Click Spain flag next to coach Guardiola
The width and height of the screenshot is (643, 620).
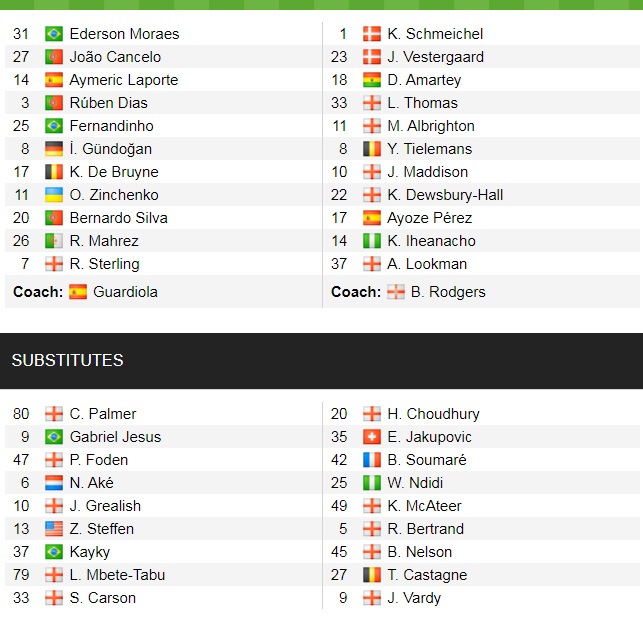click(x=78, y=292)
